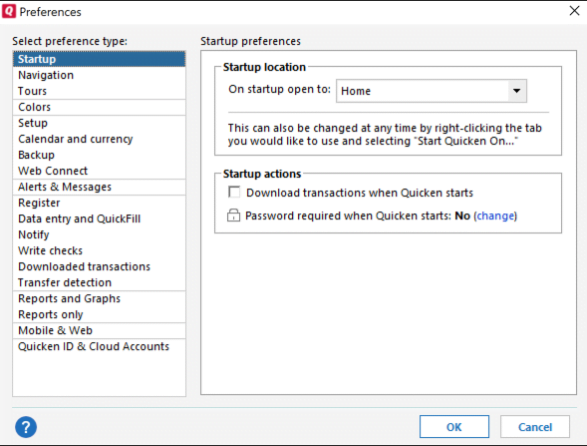Select Reports only preferences
This screenshot has height=446, width=587.
[x=99, y=315]
